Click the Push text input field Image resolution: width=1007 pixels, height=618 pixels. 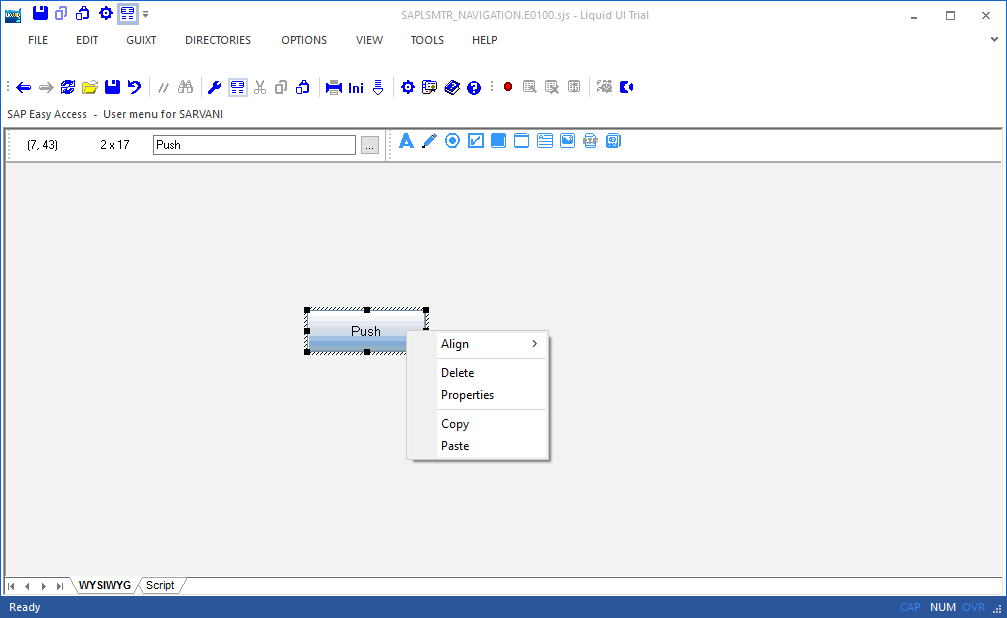pos(254,145)
